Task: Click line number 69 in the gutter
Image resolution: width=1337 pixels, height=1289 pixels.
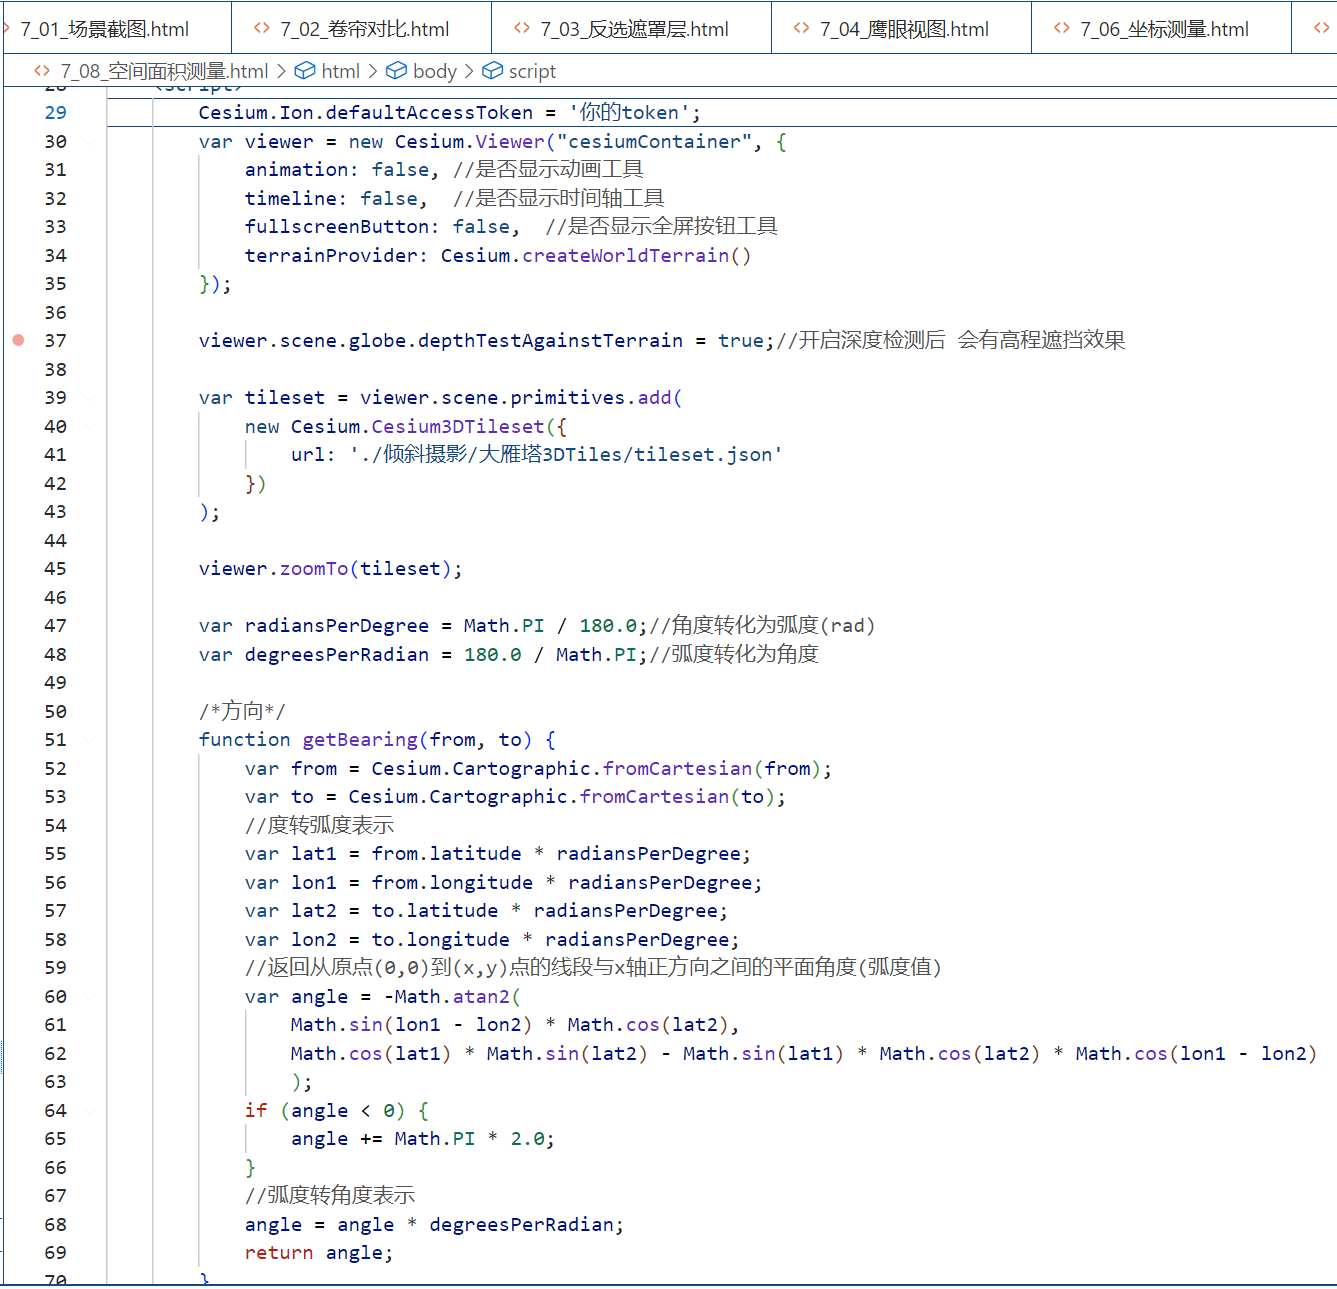Action: 55,1253
